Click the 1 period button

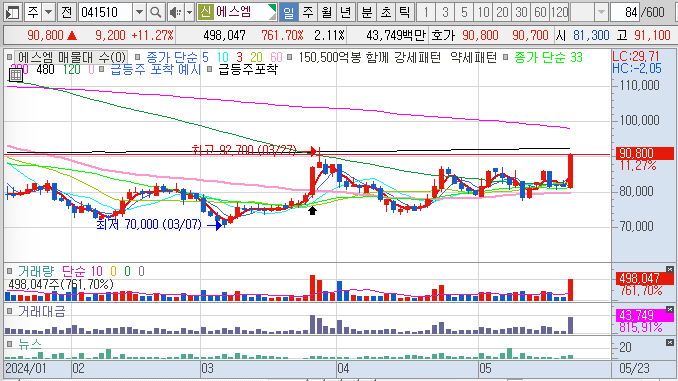pyautogui.click(x=426, y=12)
